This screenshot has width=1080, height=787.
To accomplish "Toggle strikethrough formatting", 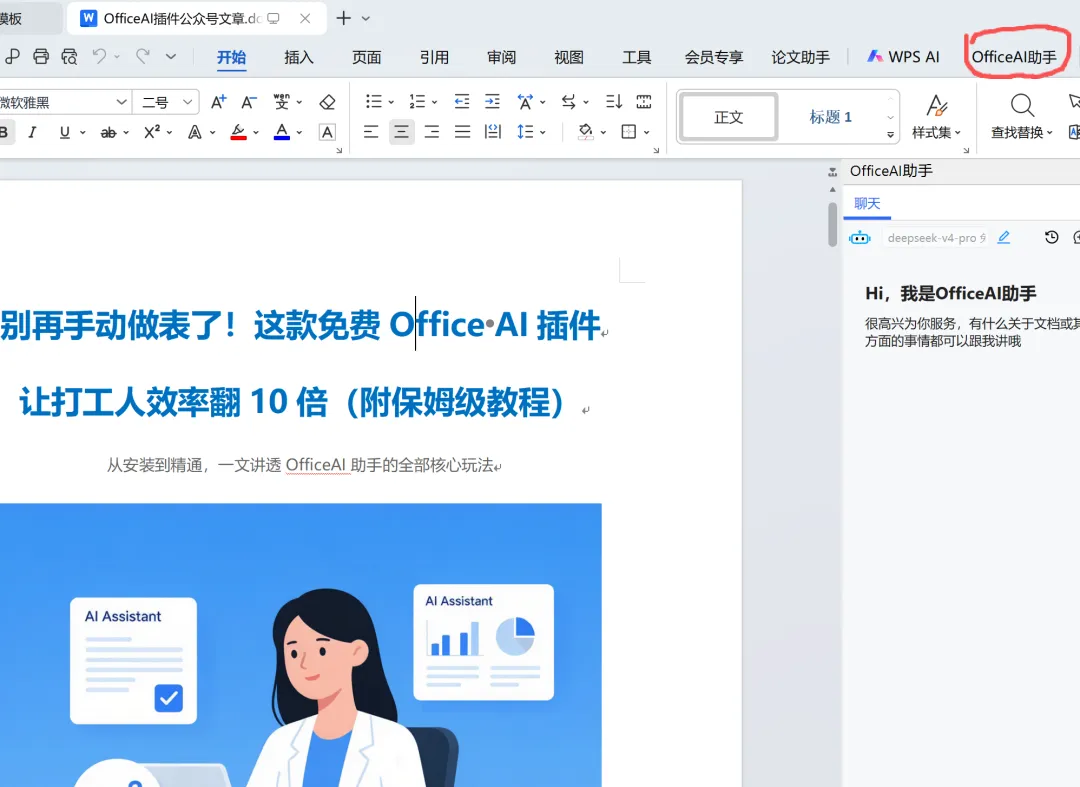I will (x=108, y=132).
